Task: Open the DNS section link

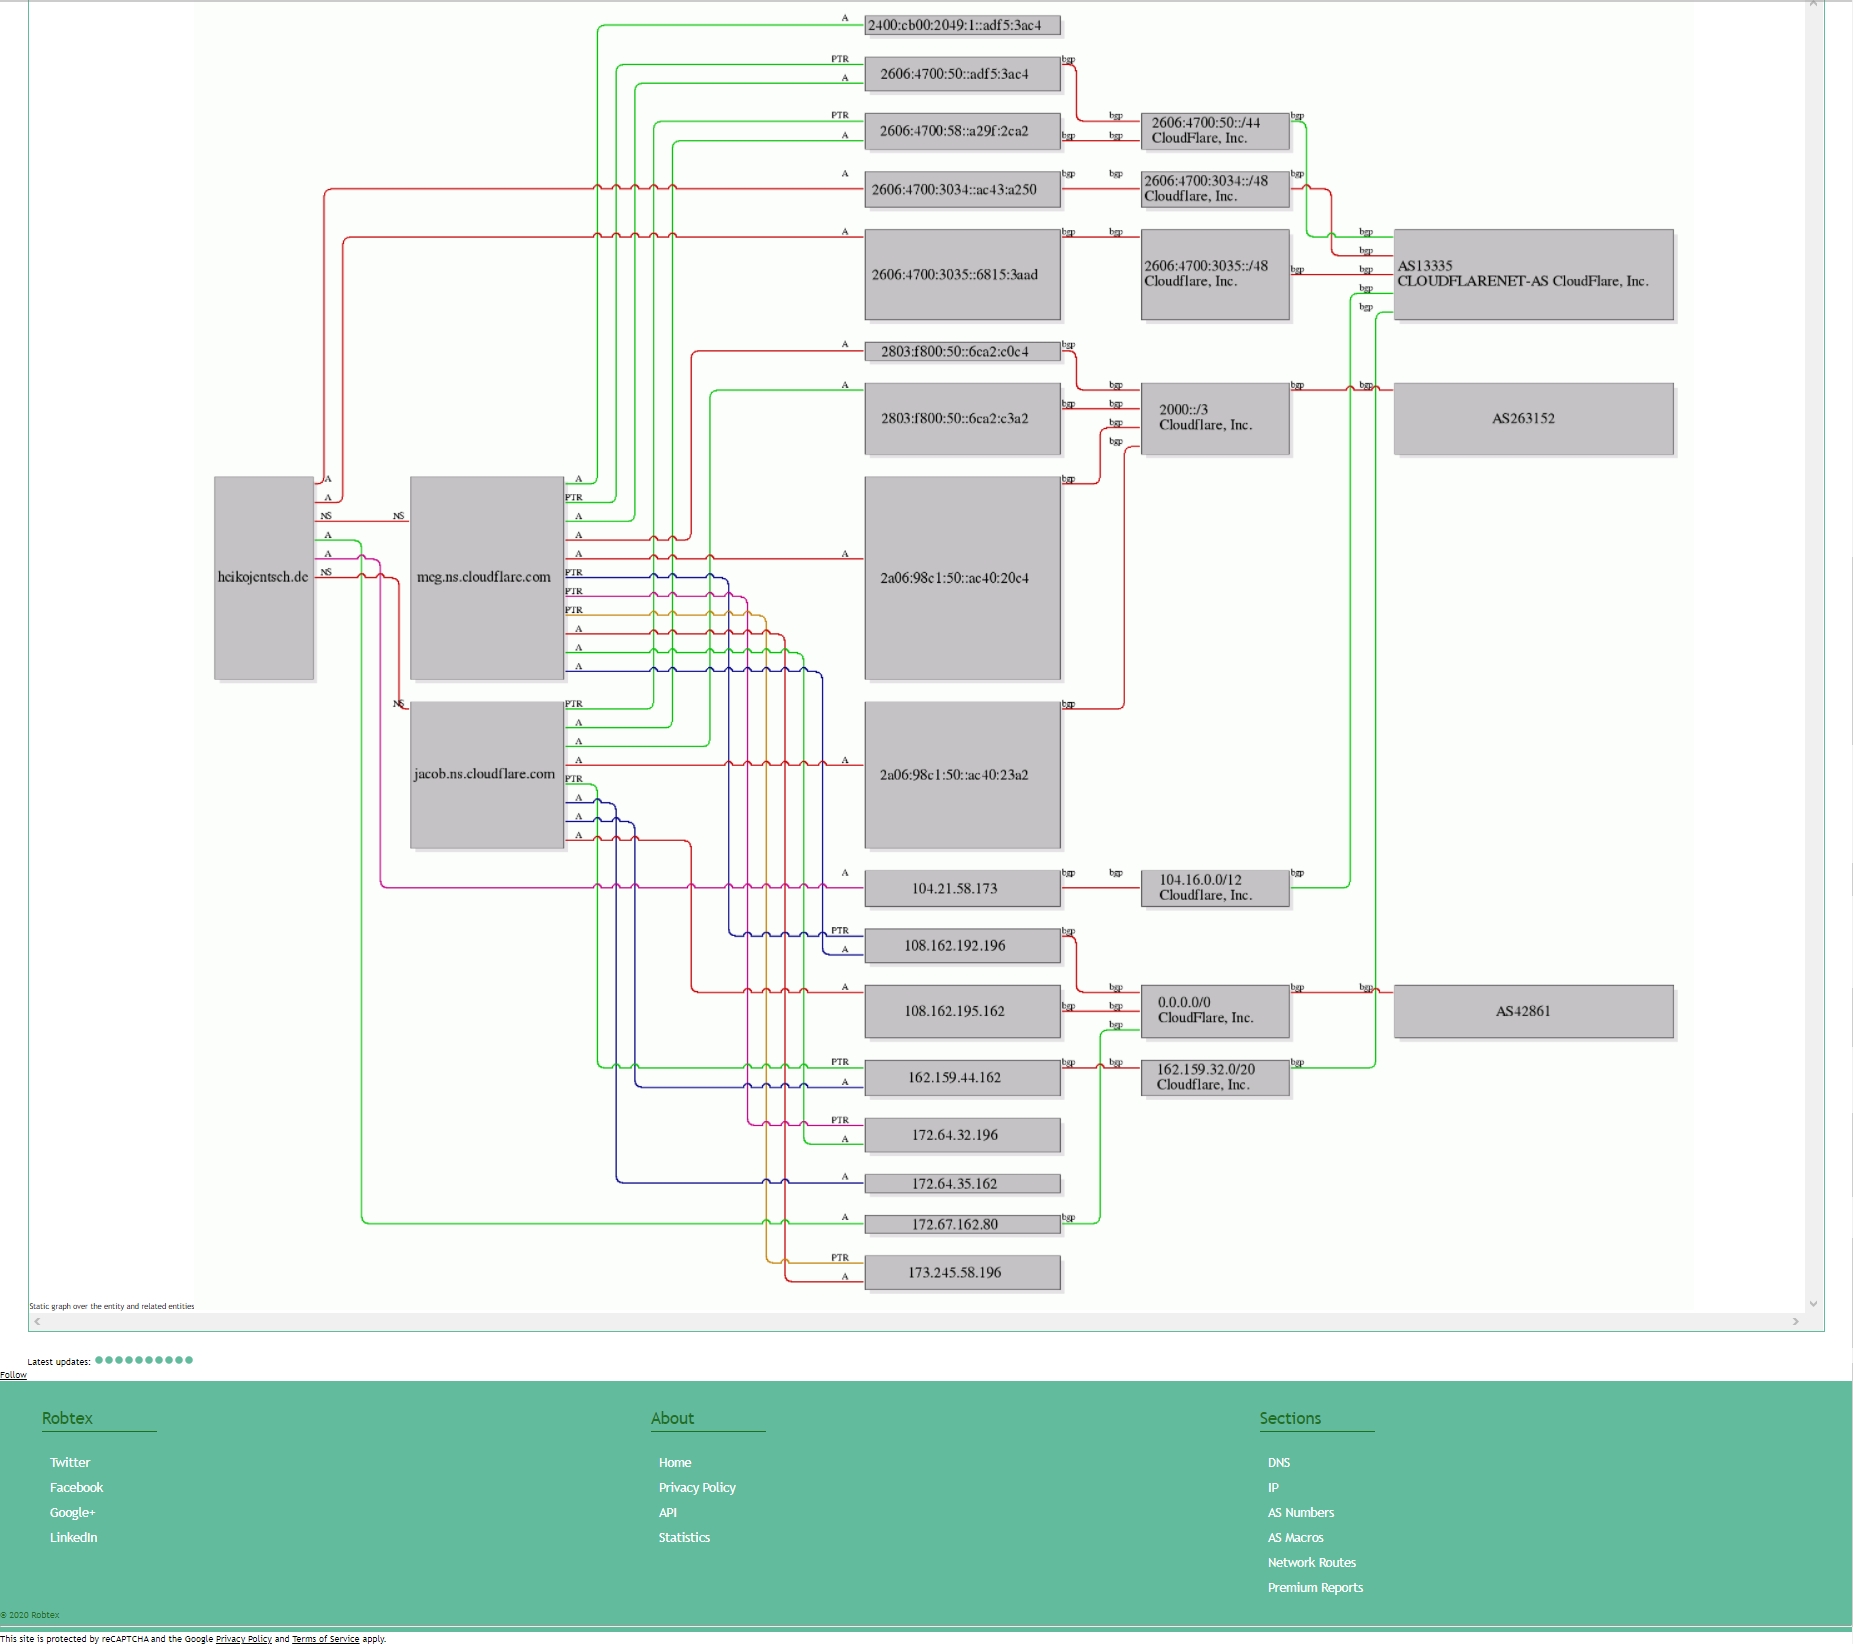Action: point(1279,1462)
